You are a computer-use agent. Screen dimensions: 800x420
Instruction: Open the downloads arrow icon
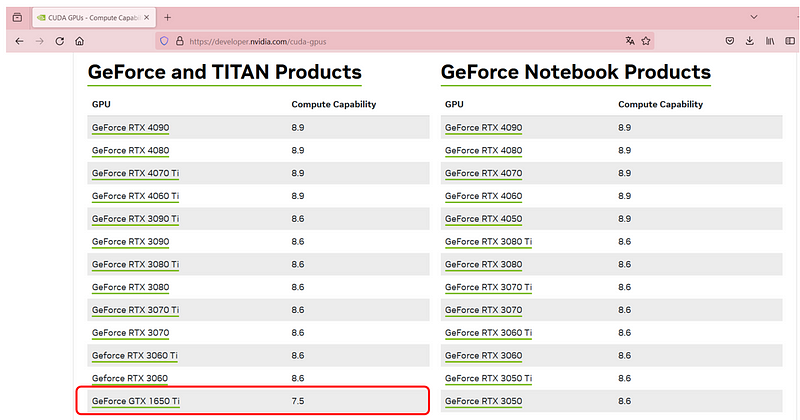tap(749, 41)
